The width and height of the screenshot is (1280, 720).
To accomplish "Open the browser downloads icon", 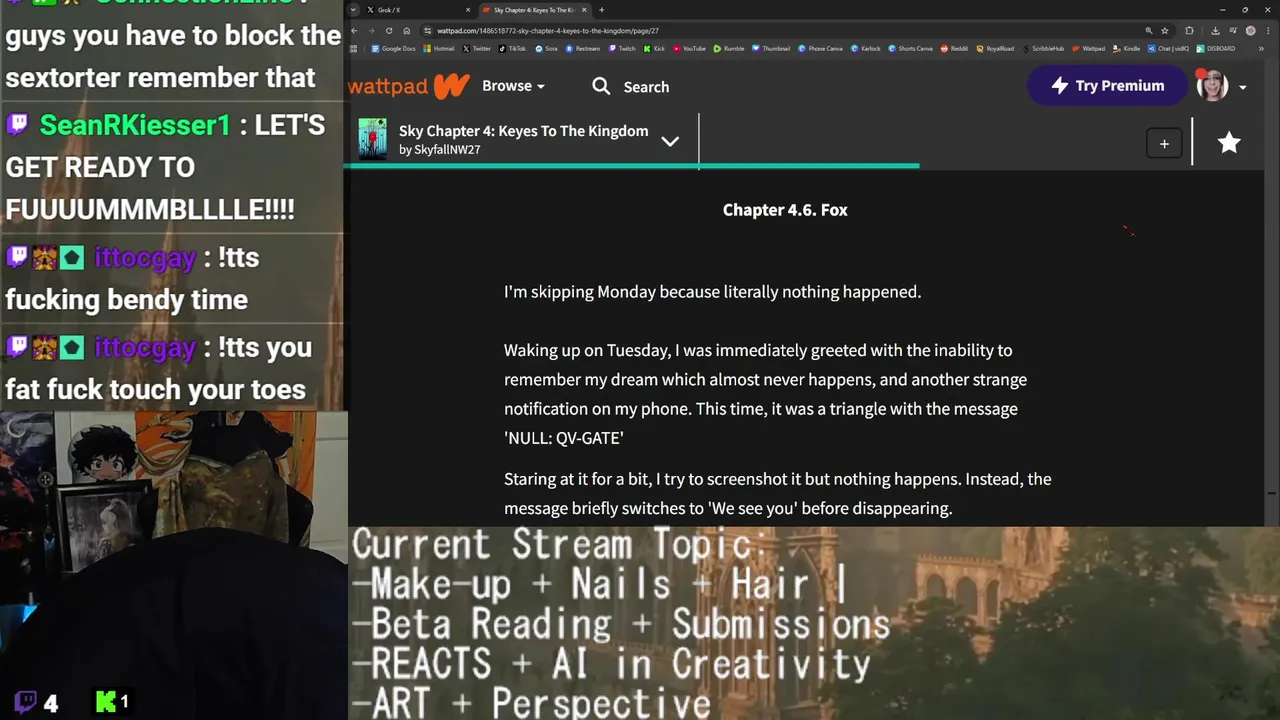I will point(1215,31).
